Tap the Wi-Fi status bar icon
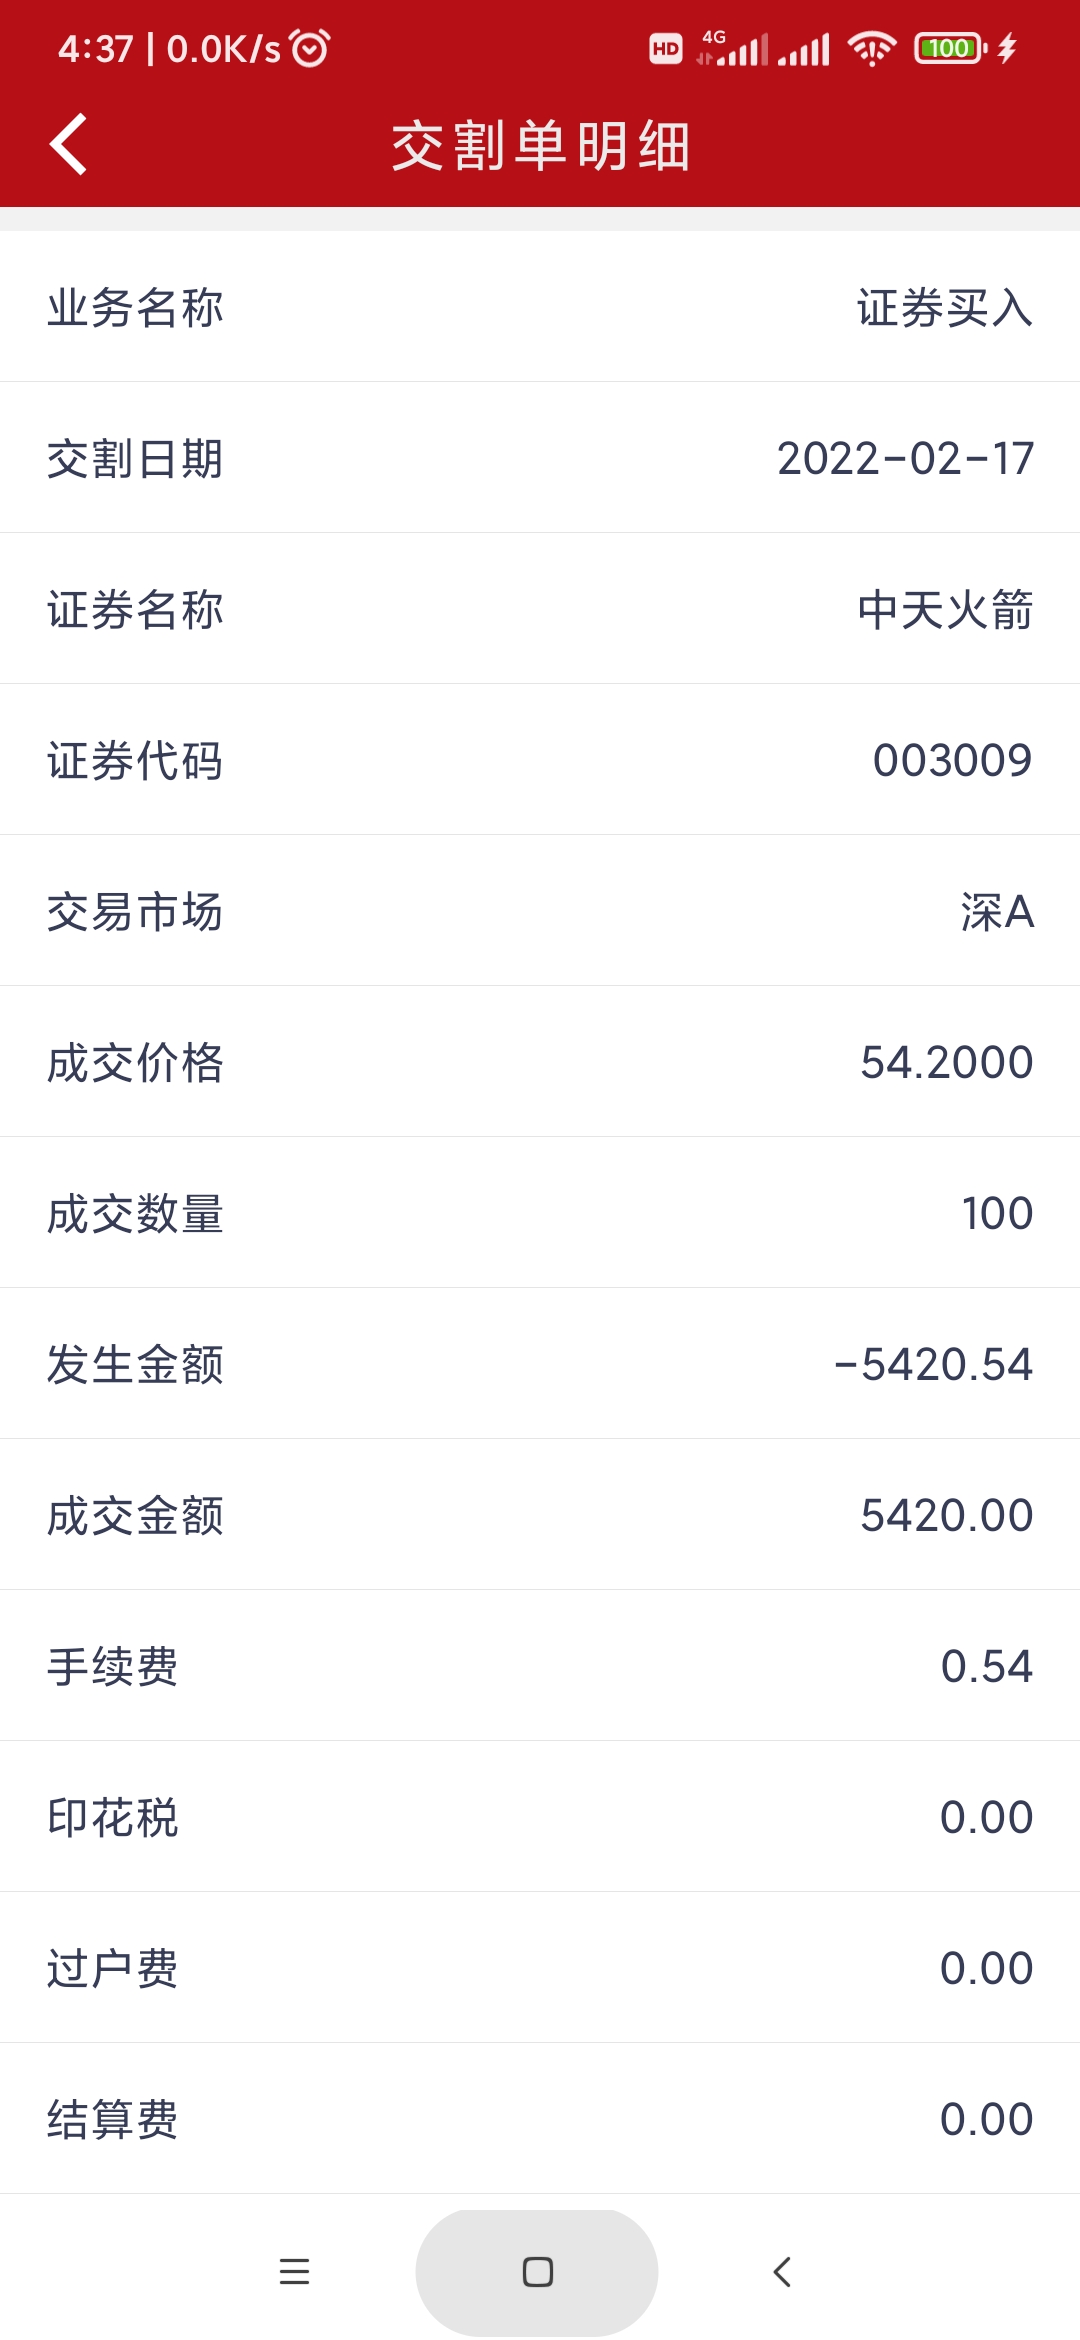This screenshot has width=1080, height=2340. (872, 48)
